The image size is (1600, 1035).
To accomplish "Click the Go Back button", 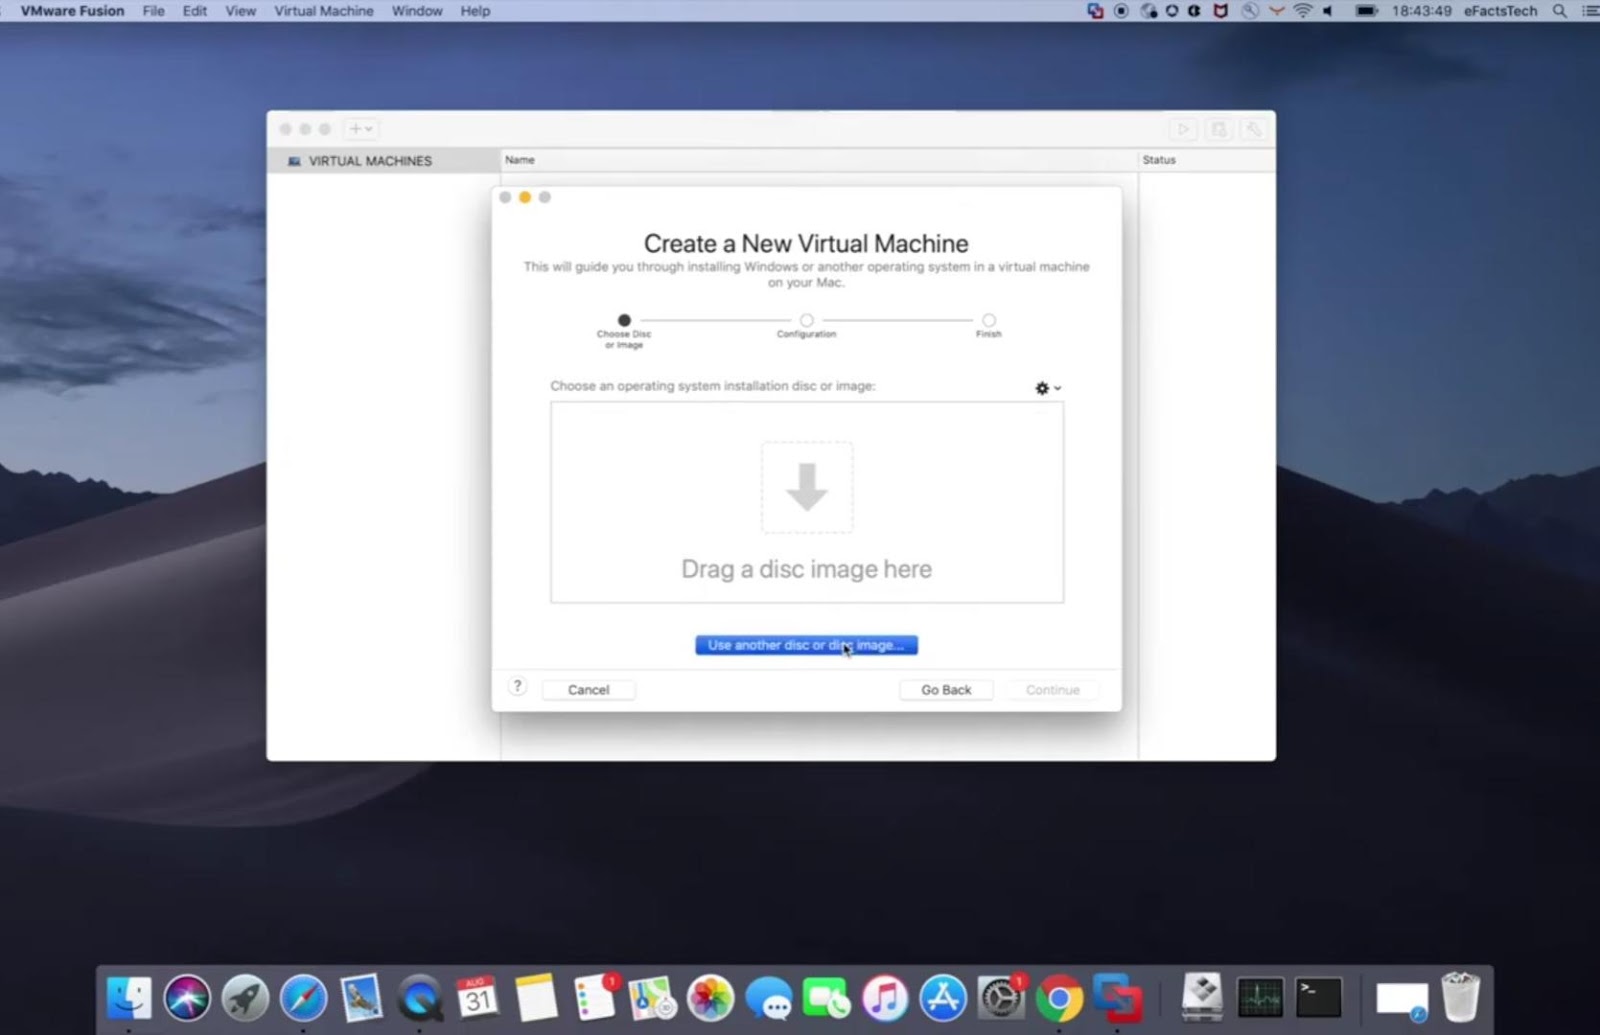I will pos(946,690).
